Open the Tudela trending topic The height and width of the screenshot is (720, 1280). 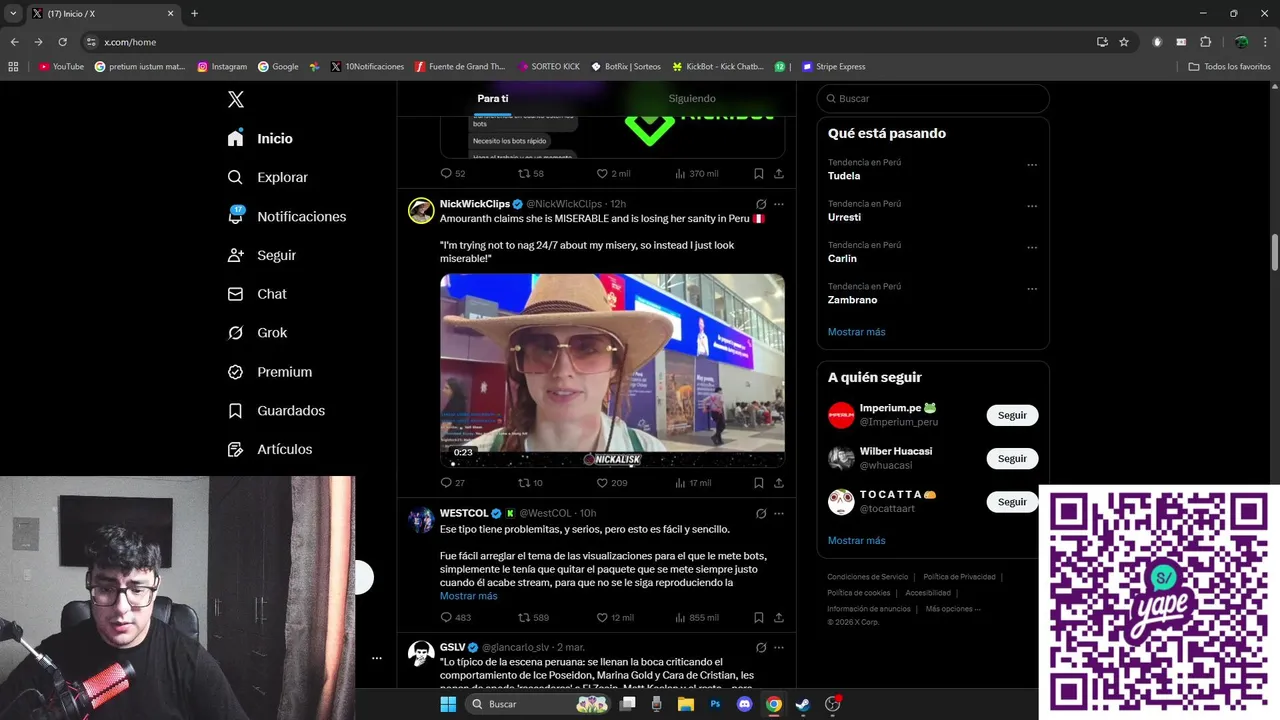coord(844,176)
